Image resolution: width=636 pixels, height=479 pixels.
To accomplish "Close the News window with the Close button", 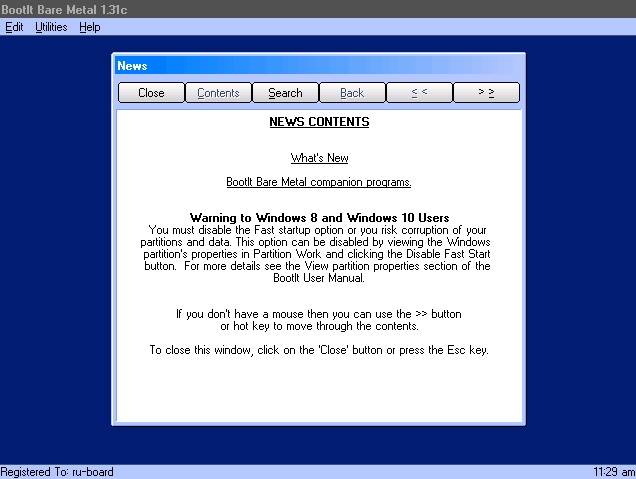I will click(x=151, y=93).
